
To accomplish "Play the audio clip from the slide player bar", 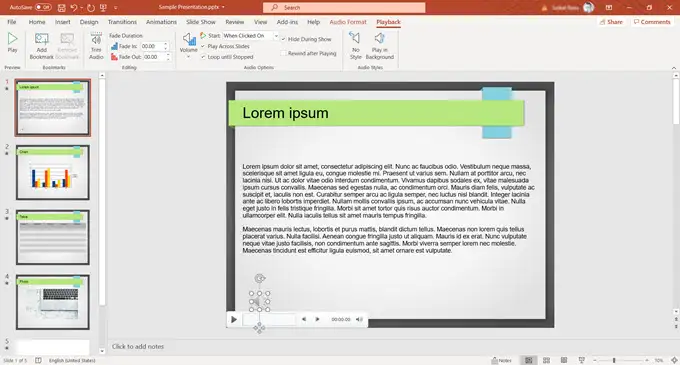I will click(x=234, y=319).
